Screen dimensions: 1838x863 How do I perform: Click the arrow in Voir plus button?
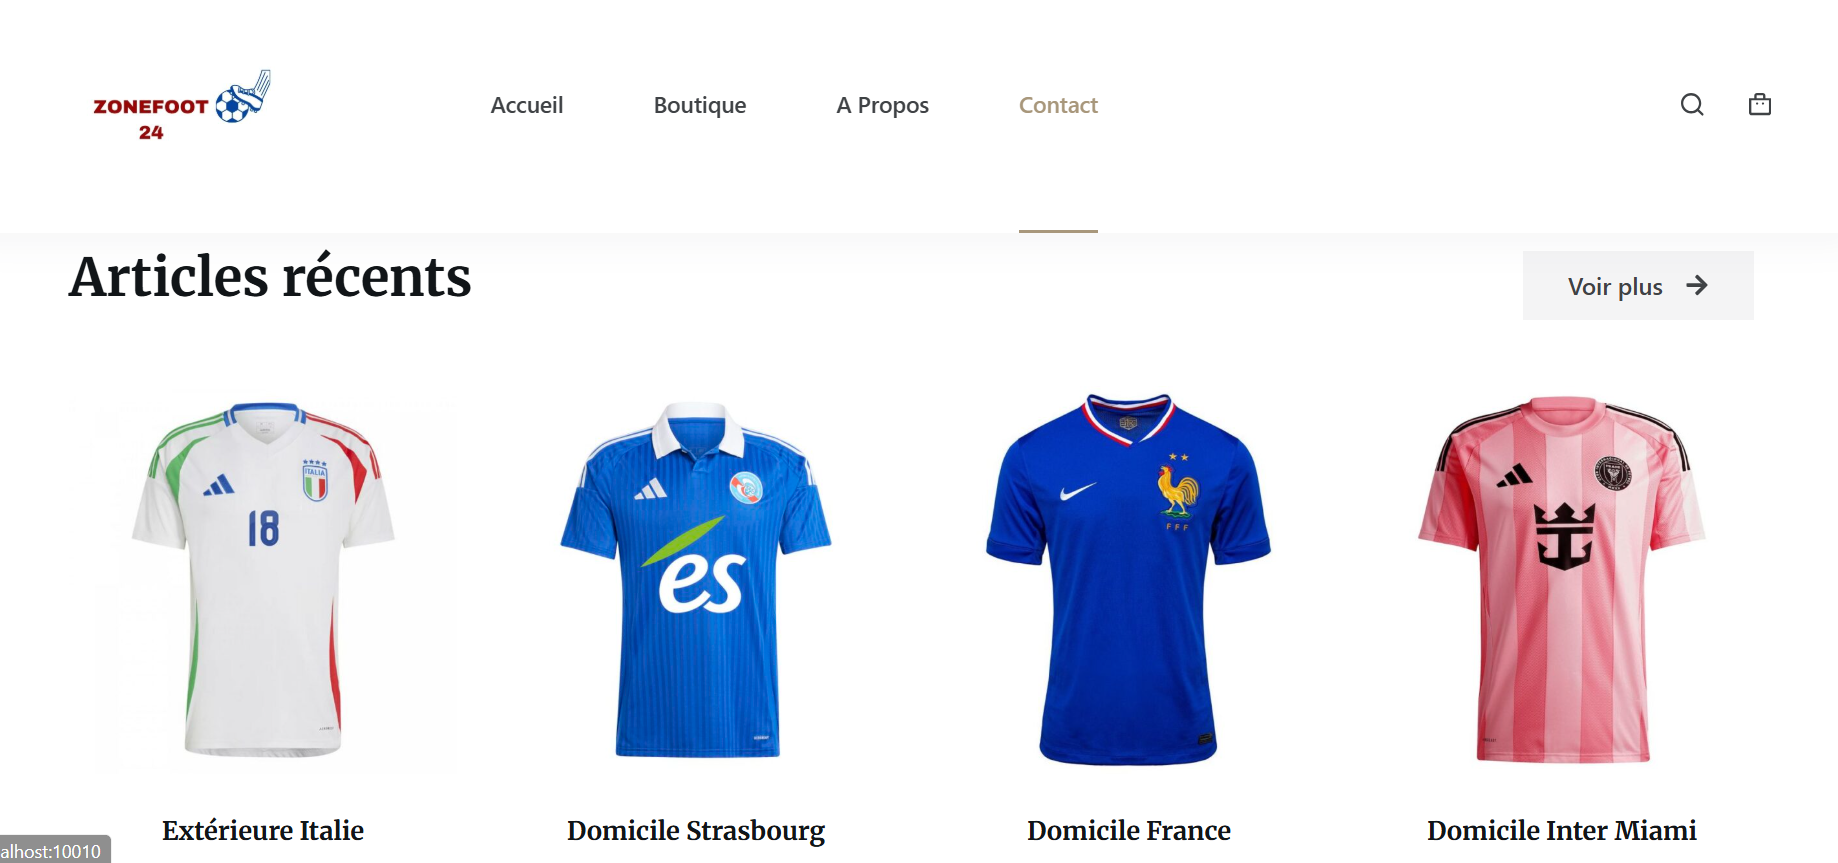click(x=1697, y=286)
